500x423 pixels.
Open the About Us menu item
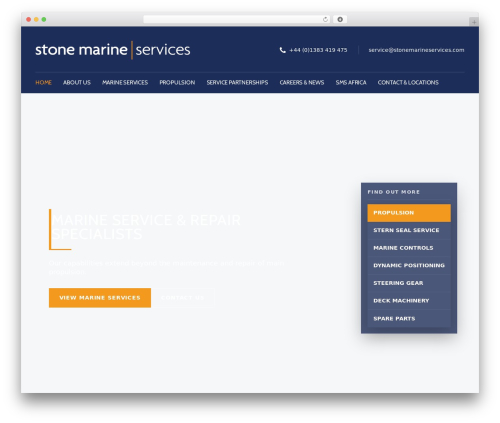pyautogui.click(x=77, y=82)
